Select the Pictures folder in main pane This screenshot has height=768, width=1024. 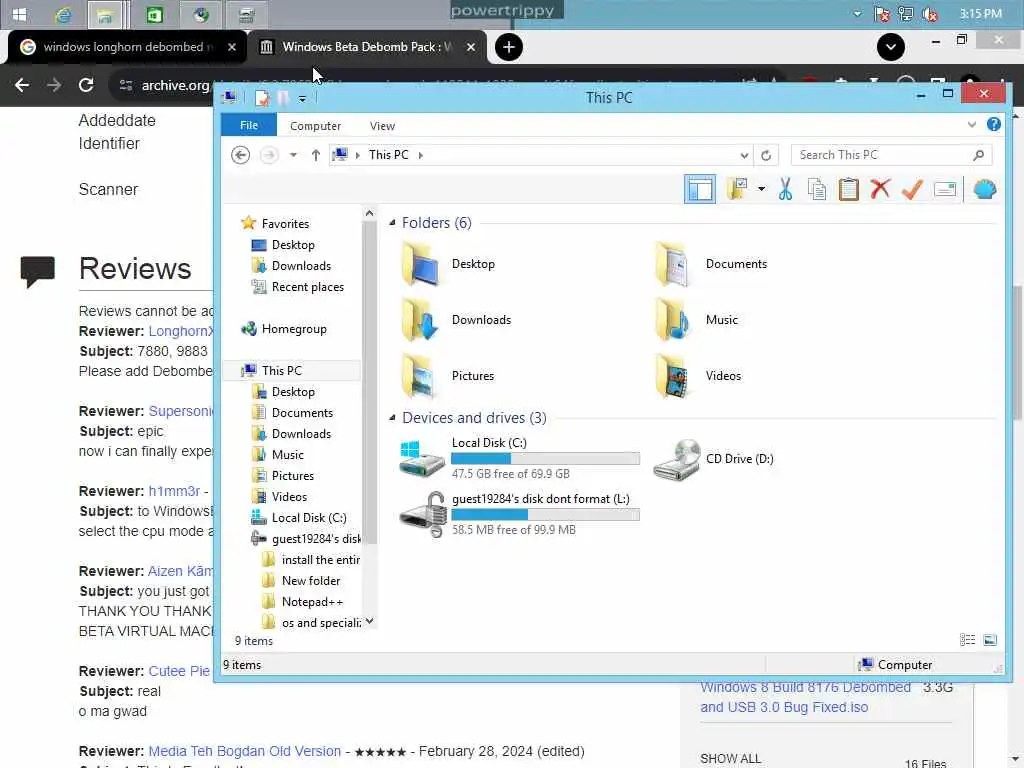coord(447,376)
